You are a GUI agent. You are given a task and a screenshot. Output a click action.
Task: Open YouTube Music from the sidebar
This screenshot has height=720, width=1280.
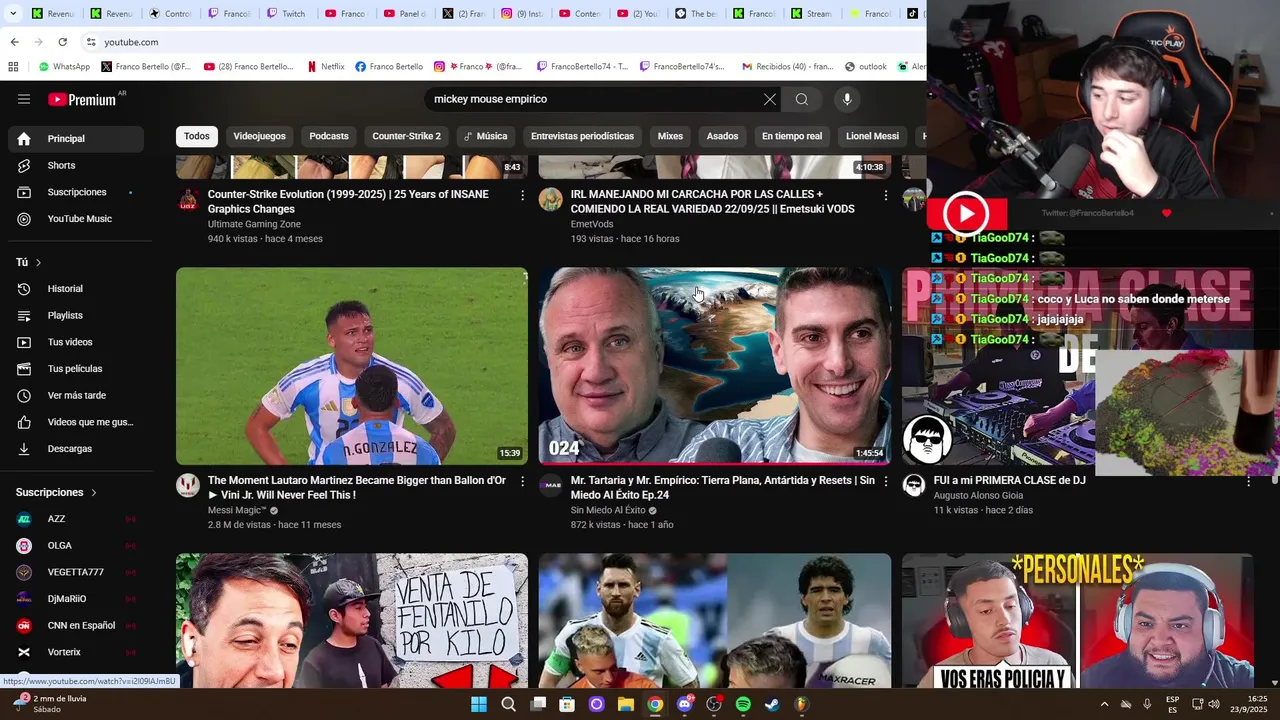point(76,219)
